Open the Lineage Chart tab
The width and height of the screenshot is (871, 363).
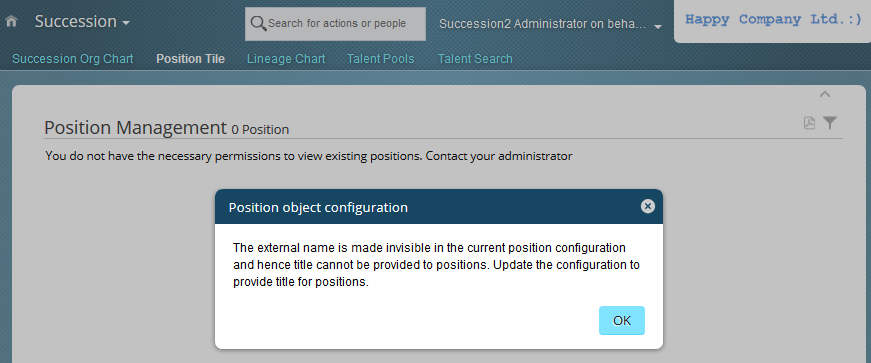click(286, 59)
